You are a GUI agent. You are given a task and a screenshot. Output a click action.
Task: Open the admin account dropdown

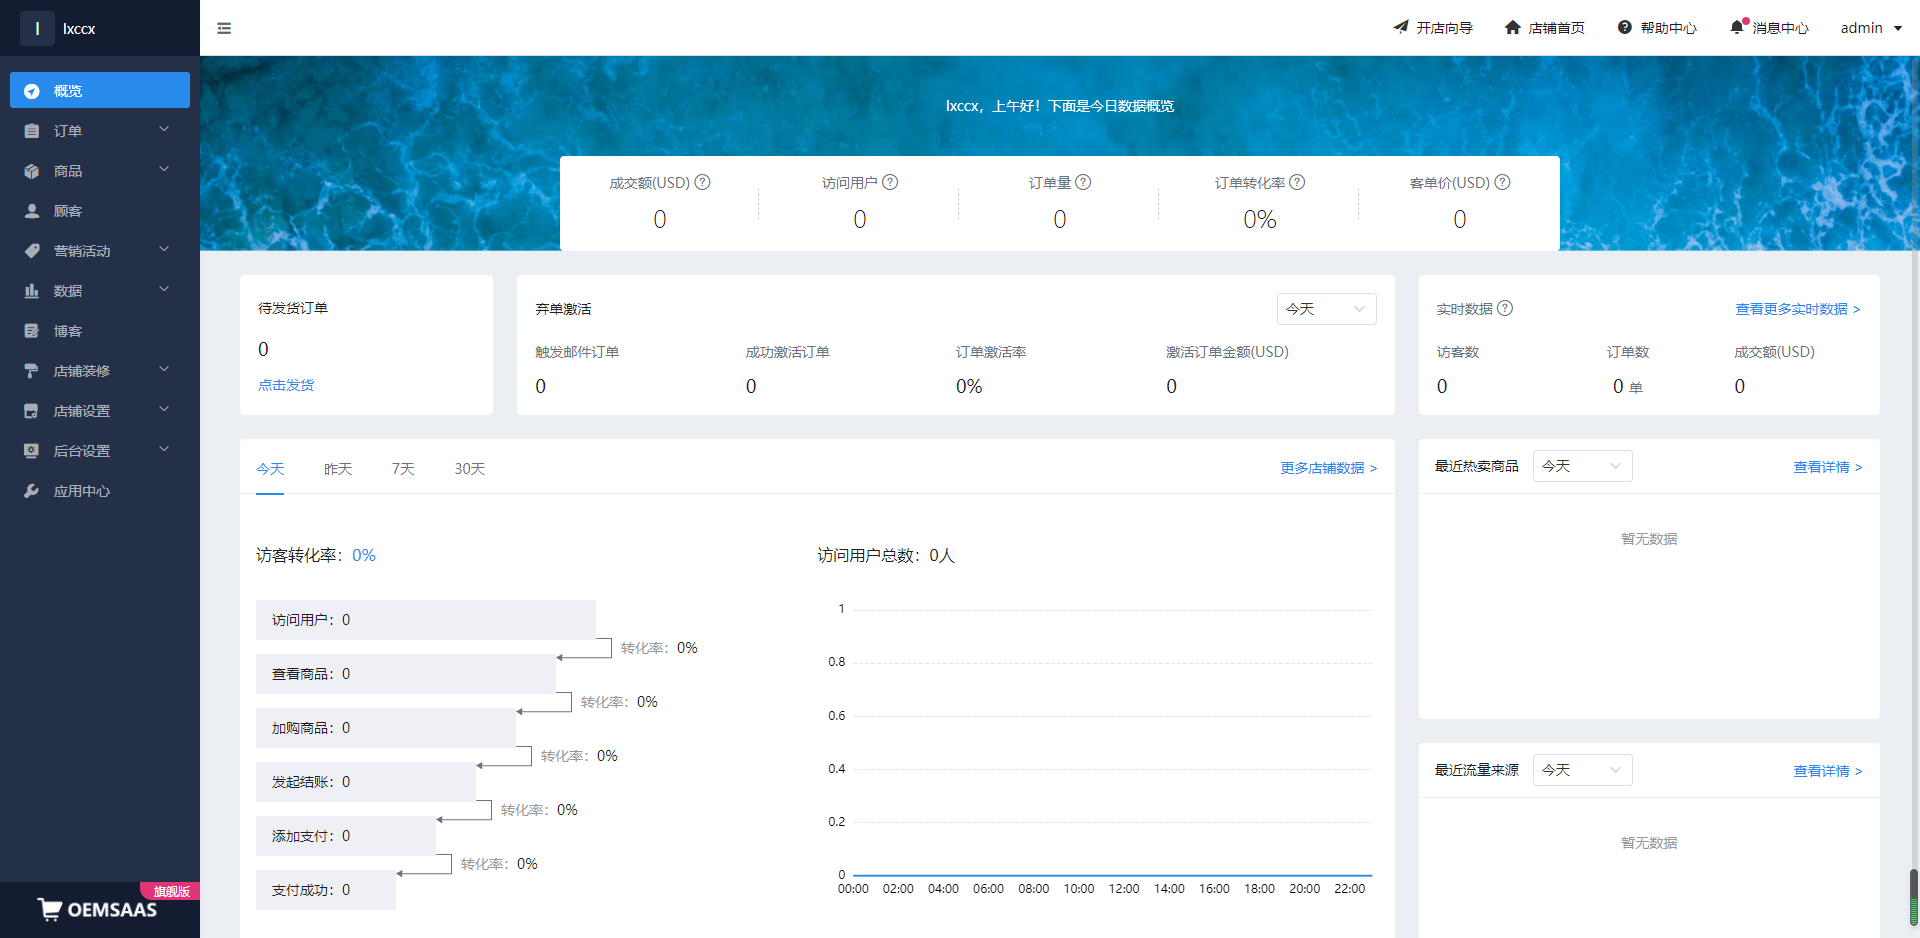pyautogui.click(x=1871, y=28)
